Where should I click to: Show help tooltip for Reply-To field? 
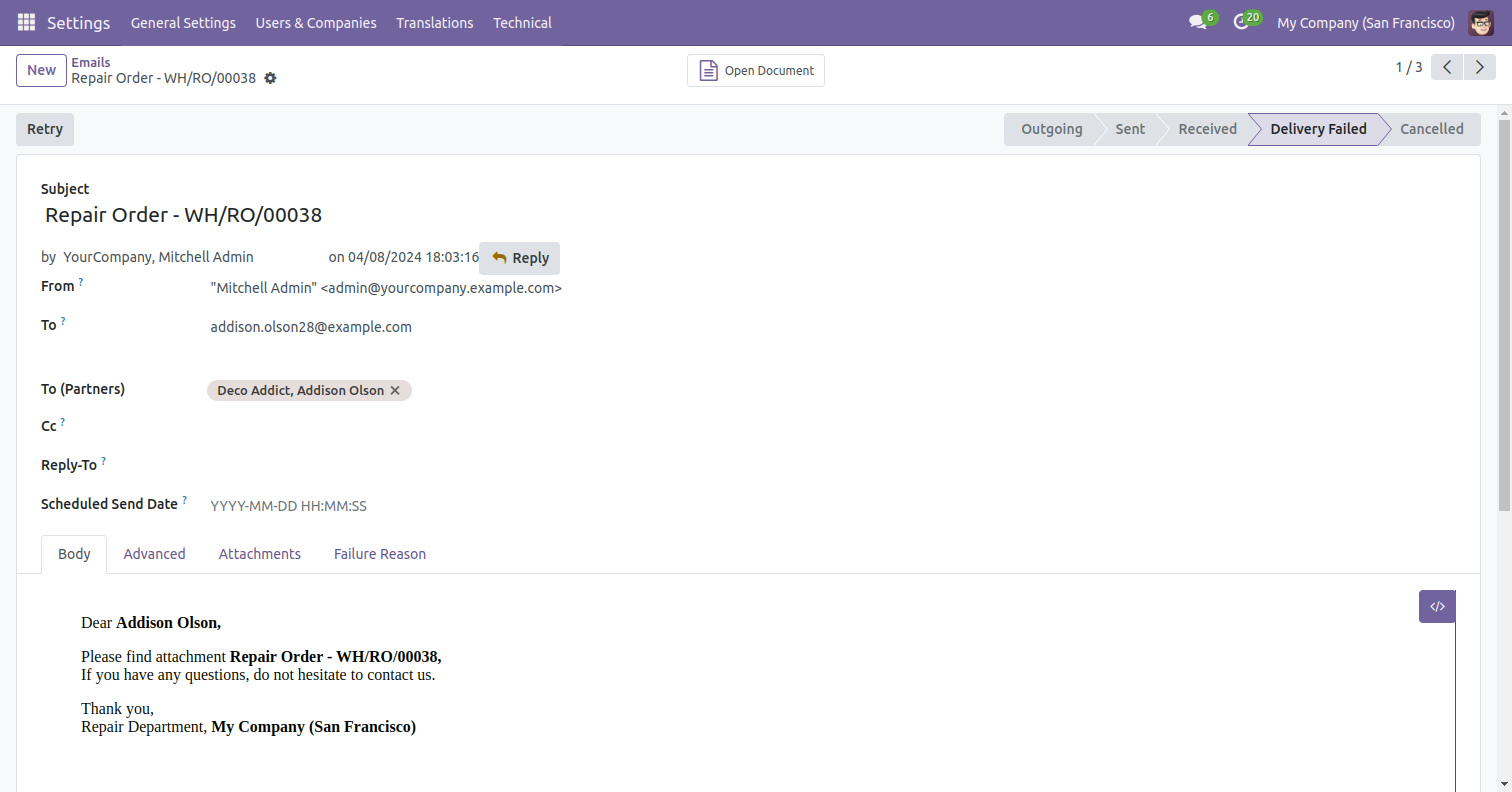click(103, 461)
